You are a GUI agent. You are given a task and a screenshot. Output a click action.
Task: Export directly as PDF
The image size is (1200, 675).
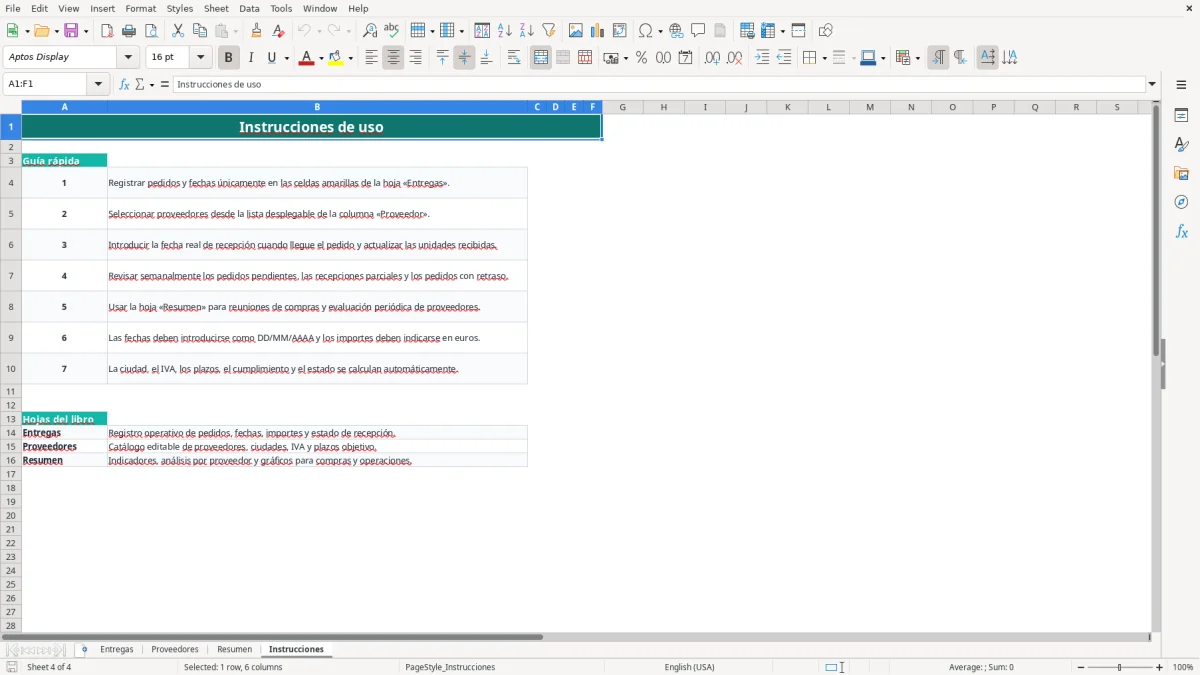107,31
